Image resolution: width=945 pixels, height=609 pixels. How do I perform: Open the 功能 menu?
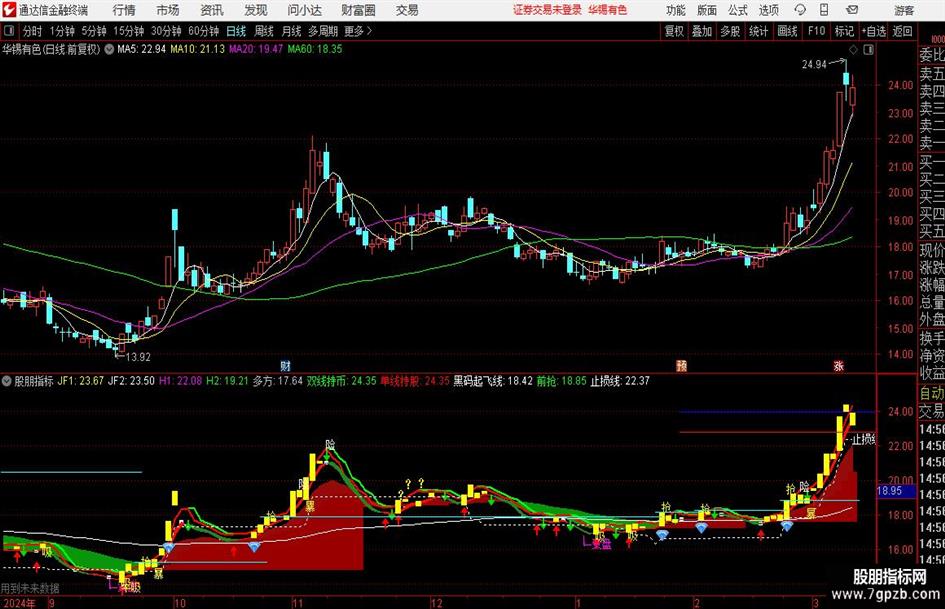pos(676,10)
